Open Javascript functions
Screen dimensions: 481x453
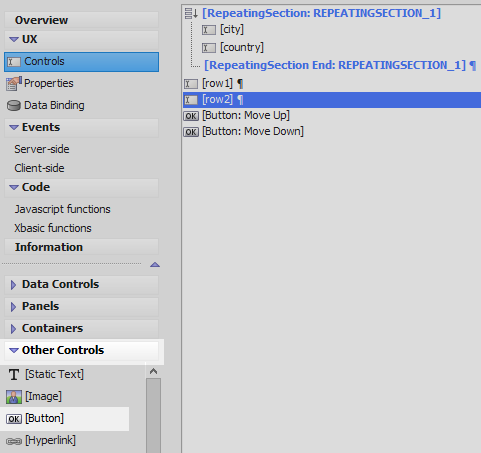click(x=62, y=209)
